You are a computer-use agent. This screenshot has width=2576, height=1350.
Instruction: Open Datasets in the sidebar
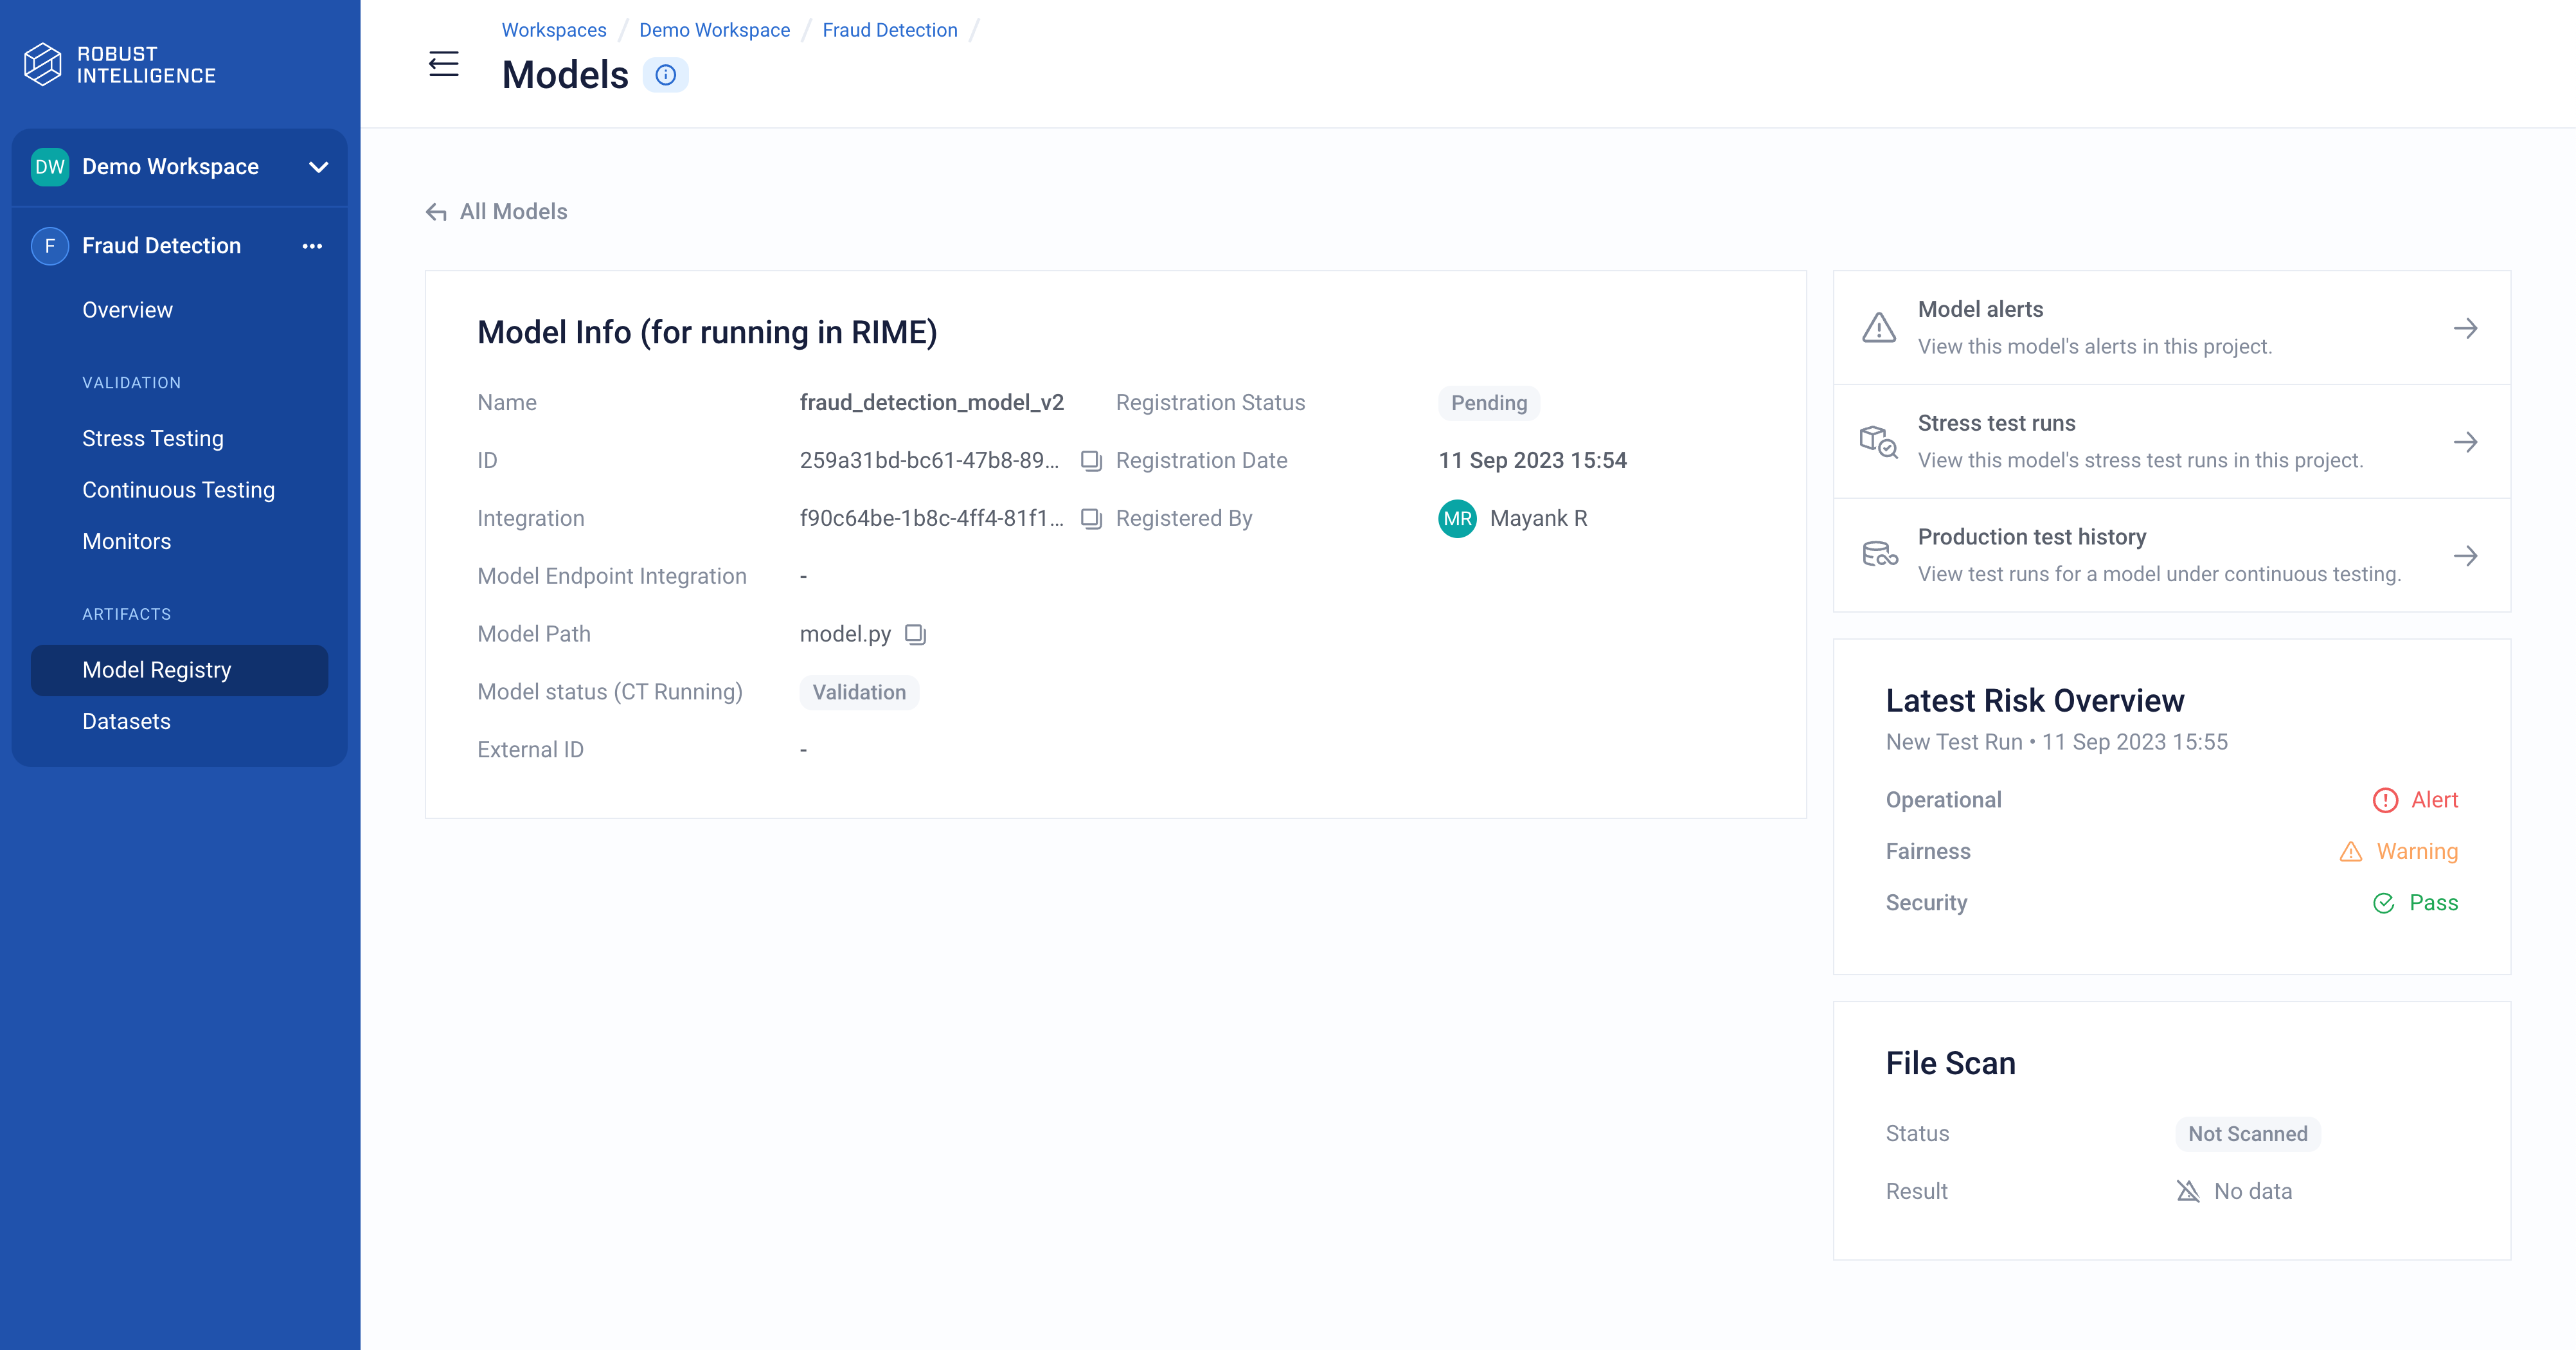coord(127,722)
